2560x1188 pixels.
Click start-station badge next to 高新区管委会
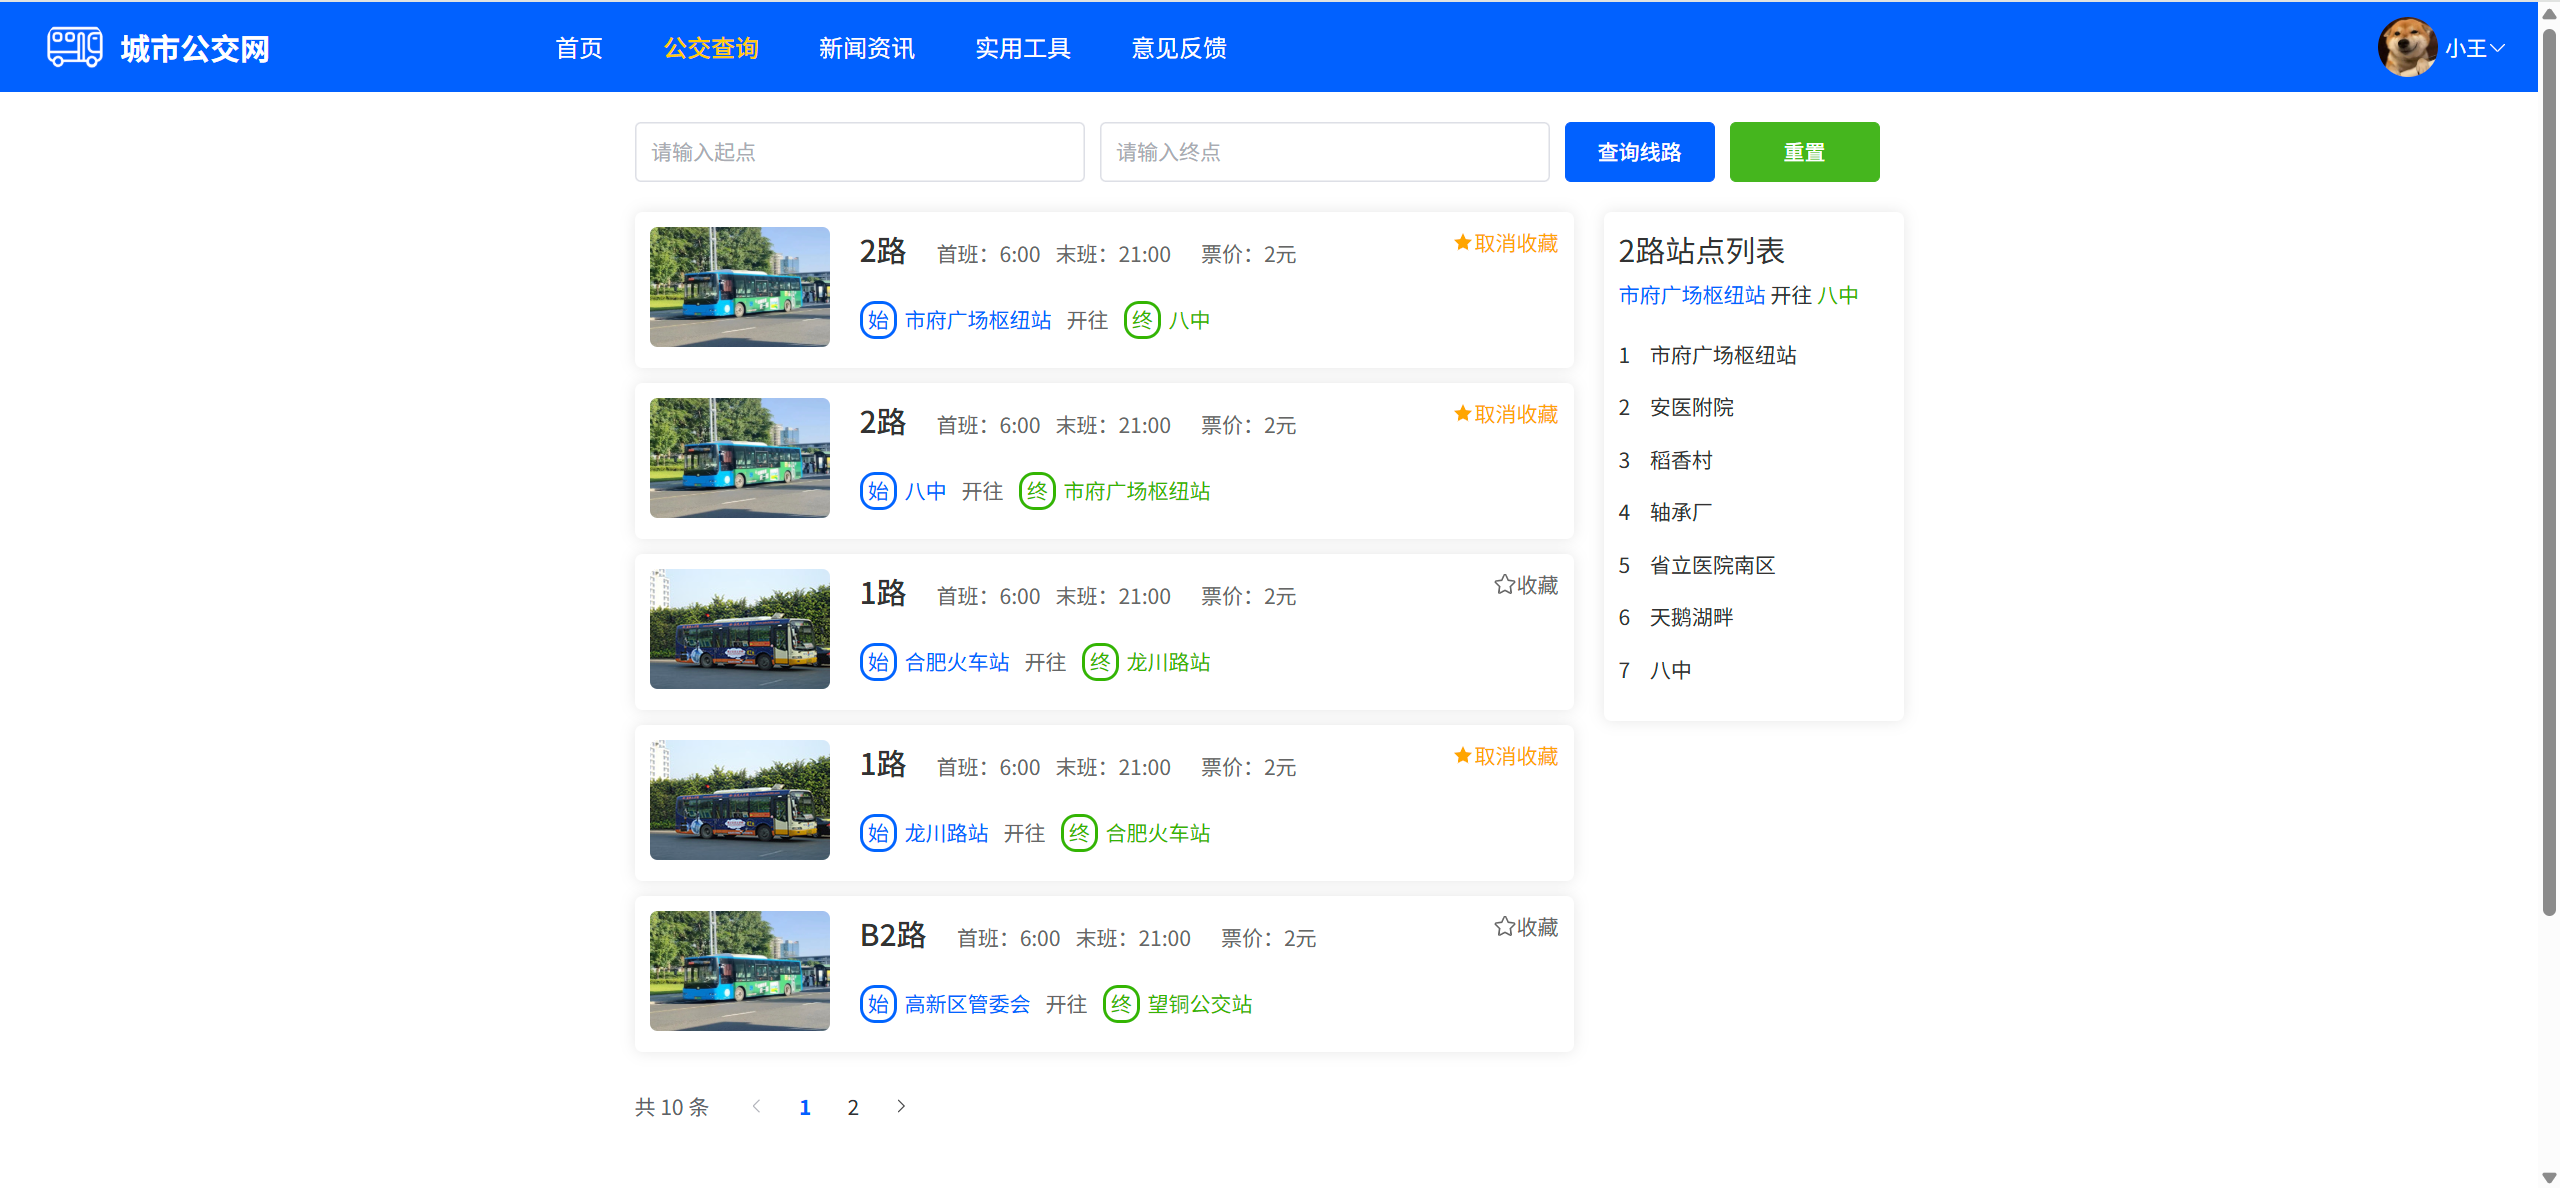[x=877, y=1004]
